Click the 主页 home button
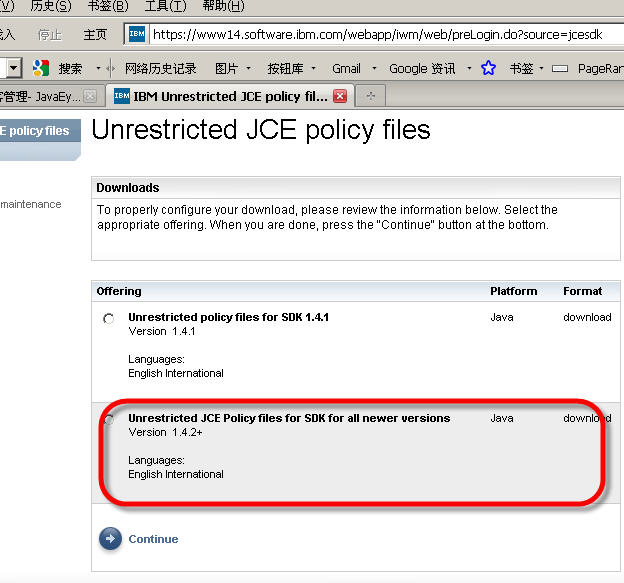This screenshot has height=583, width=624. (95, 34)
